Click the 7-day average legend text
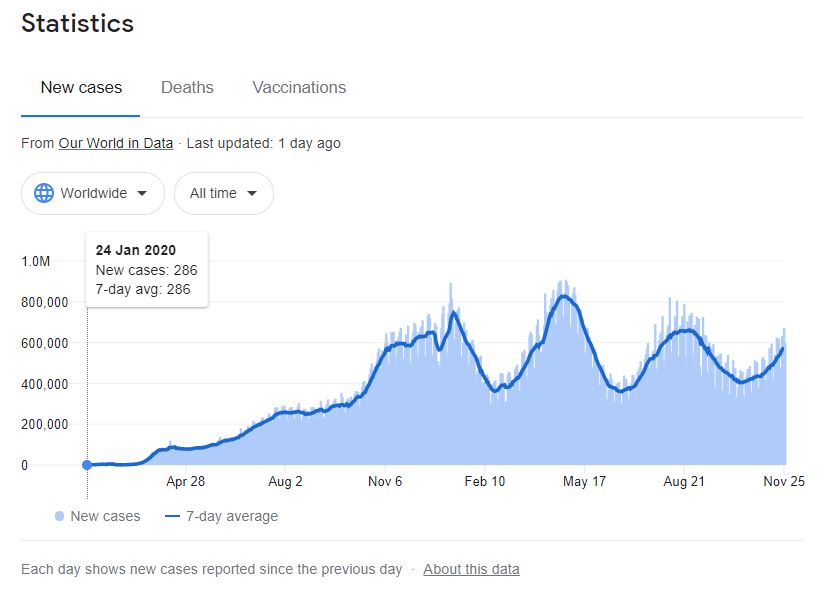The image size is (830, 591). [x=233, y=517]
